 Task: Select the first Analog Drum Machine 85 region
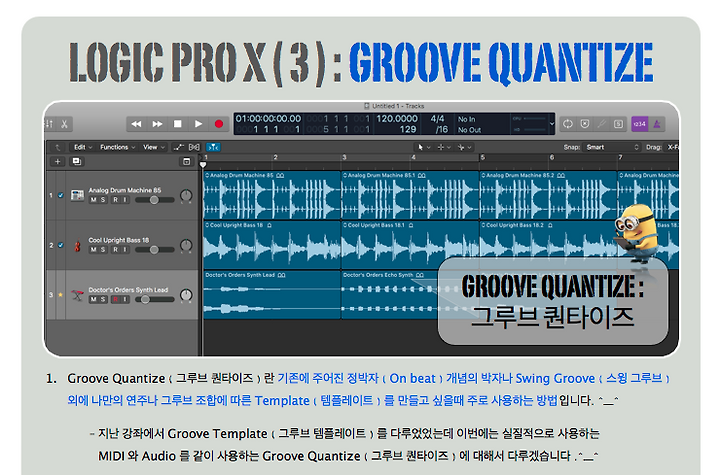coord(272,195)
